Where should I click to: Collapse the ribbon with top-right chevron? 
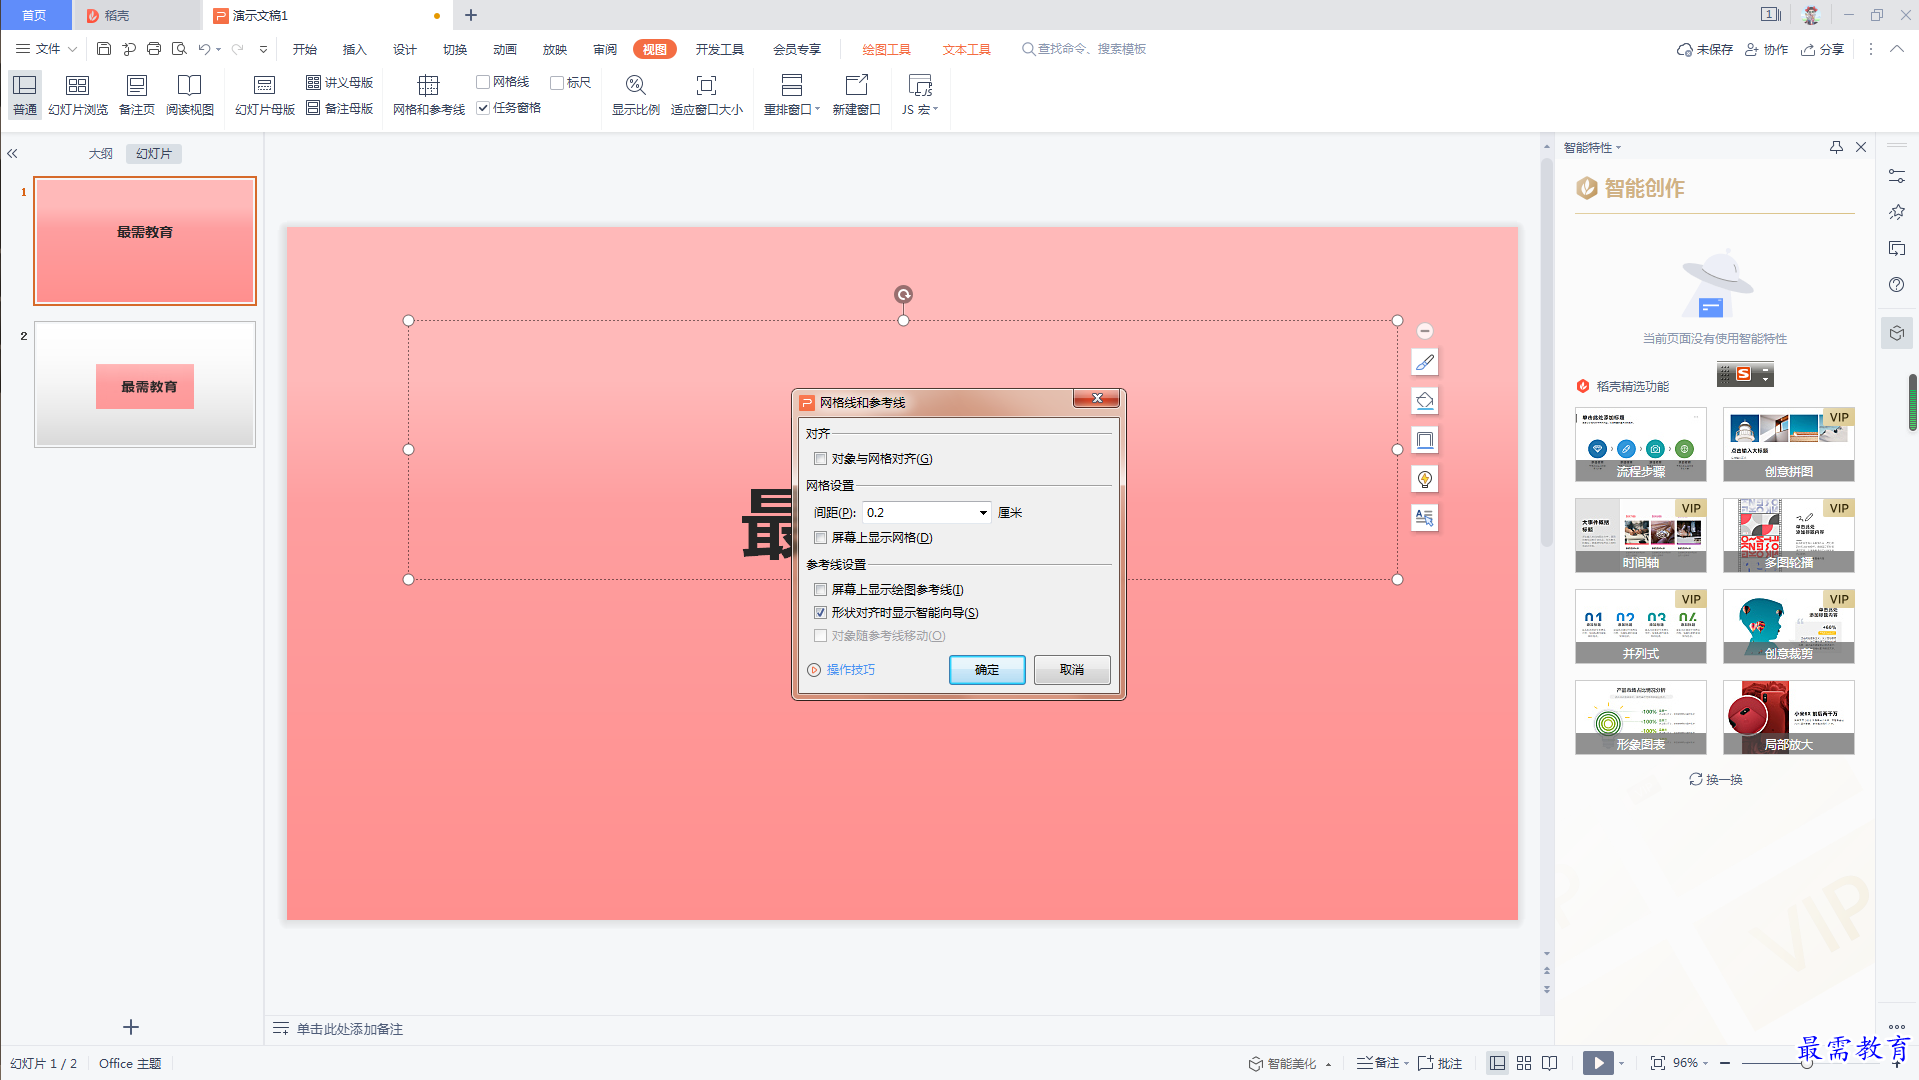(1897, 49)
